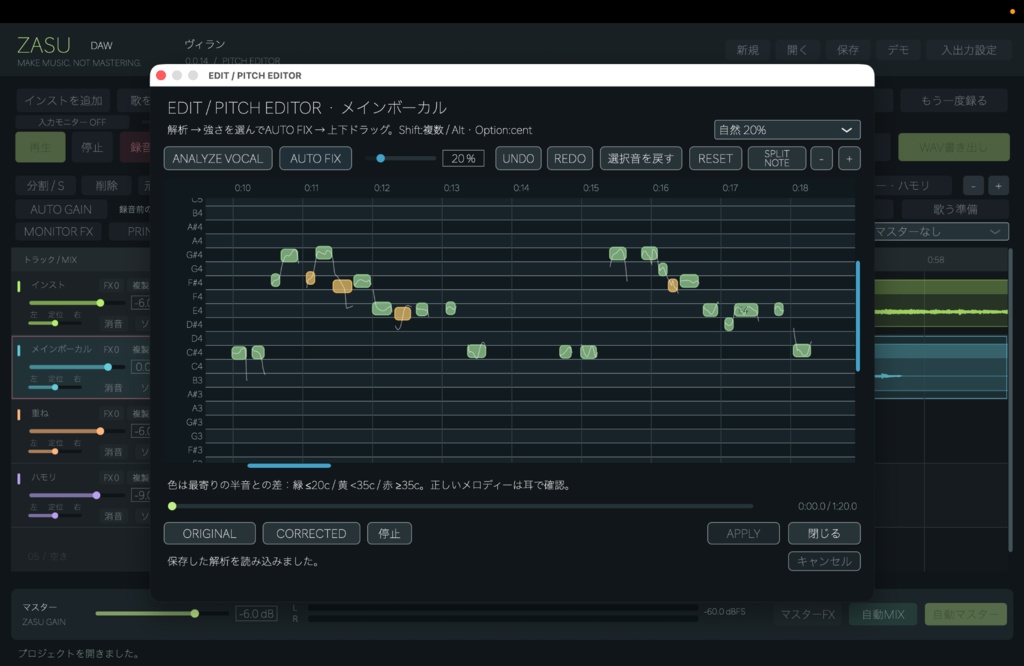Open the マスターなし dropdown in main window
This screenshot has height=666, width=1024.
point(941,232)
